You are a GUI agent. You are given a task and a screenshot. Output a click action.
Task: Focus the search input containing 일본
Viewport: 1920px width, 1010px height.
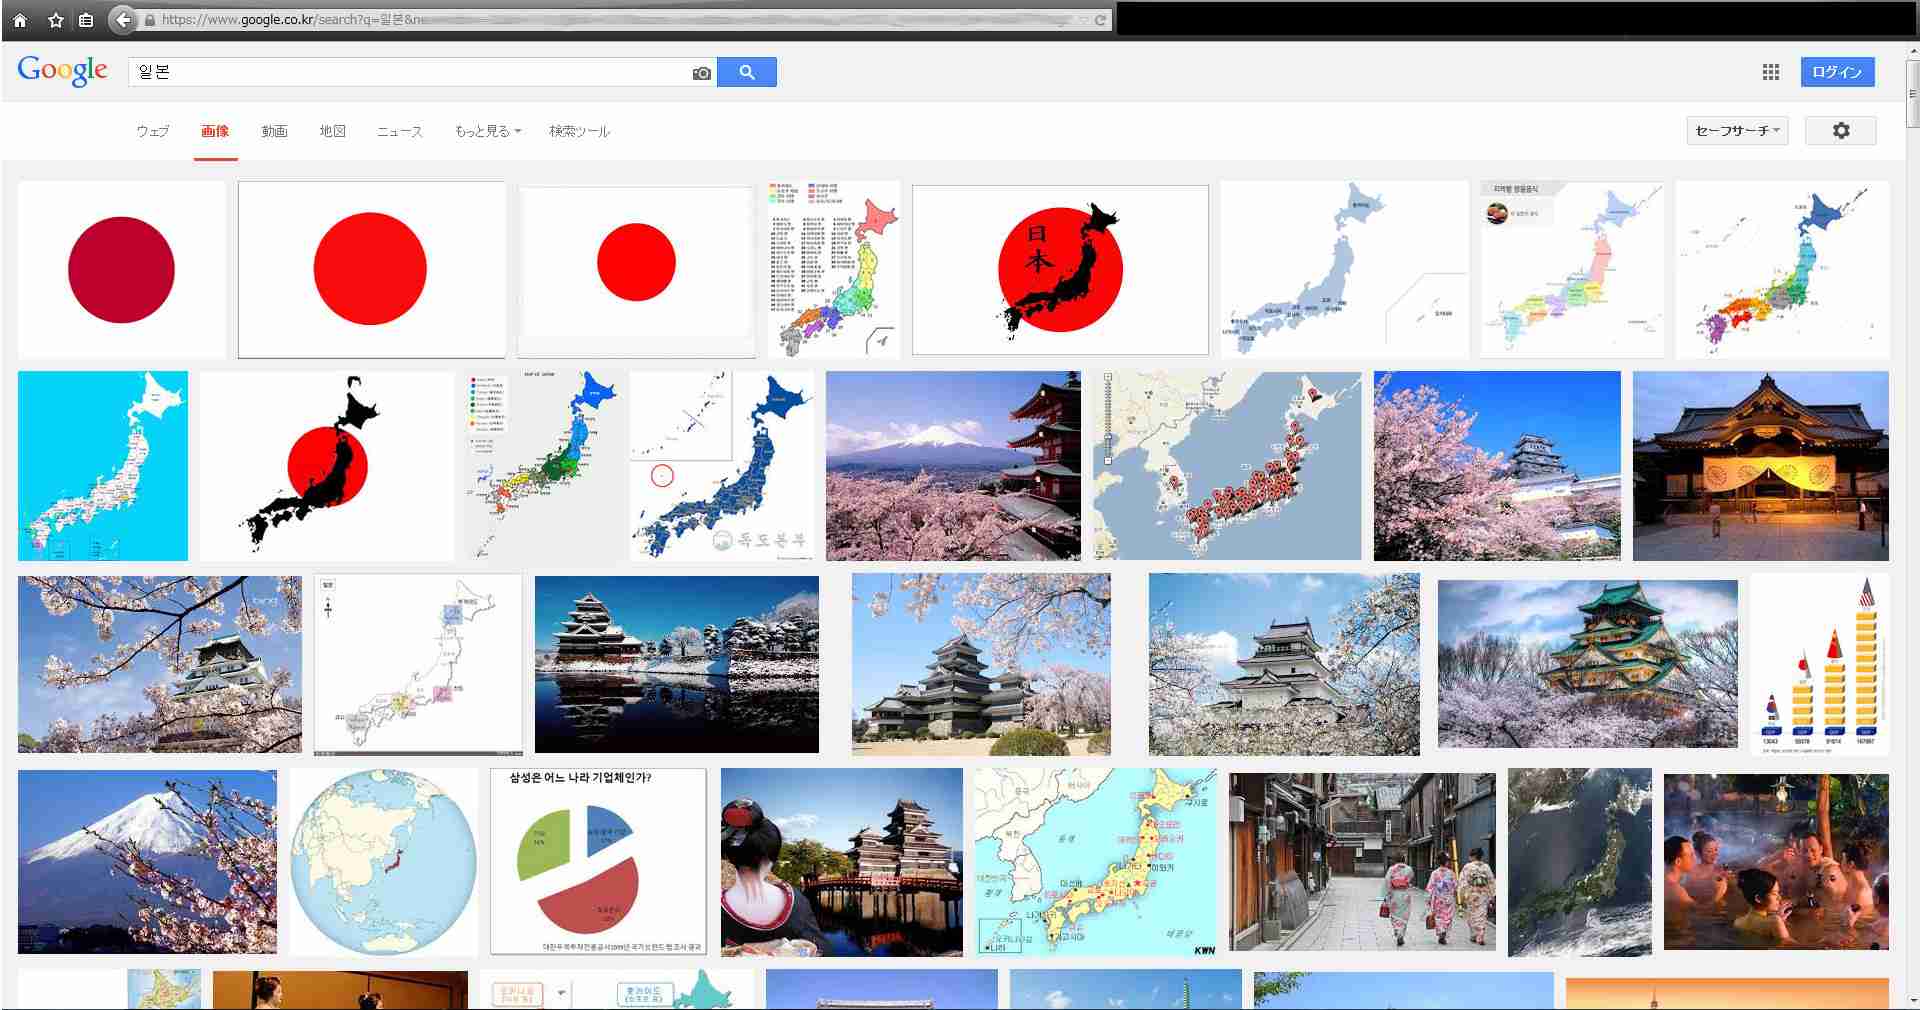[410, 72]
